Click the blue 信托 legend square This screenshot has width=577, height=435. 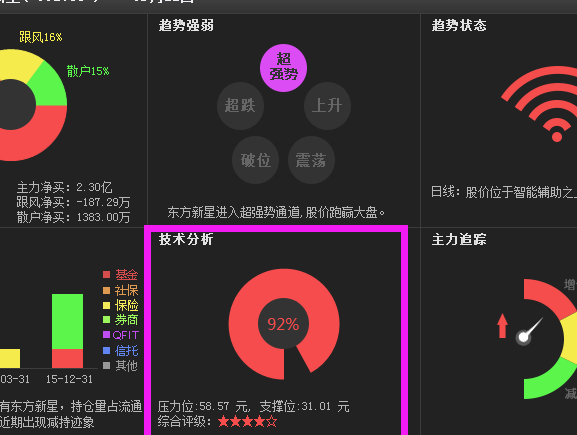107,350
